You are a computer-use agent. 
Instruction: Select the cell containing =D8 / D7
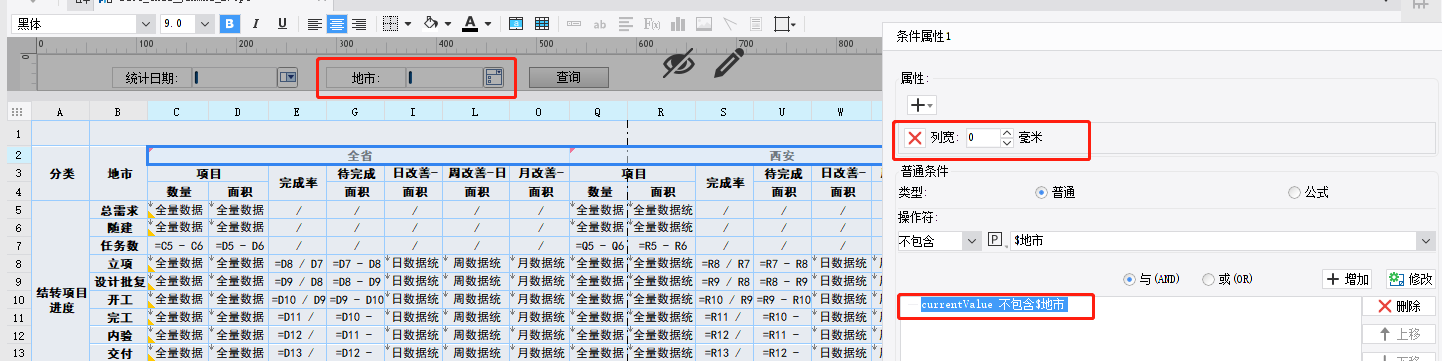click(298, 263)
